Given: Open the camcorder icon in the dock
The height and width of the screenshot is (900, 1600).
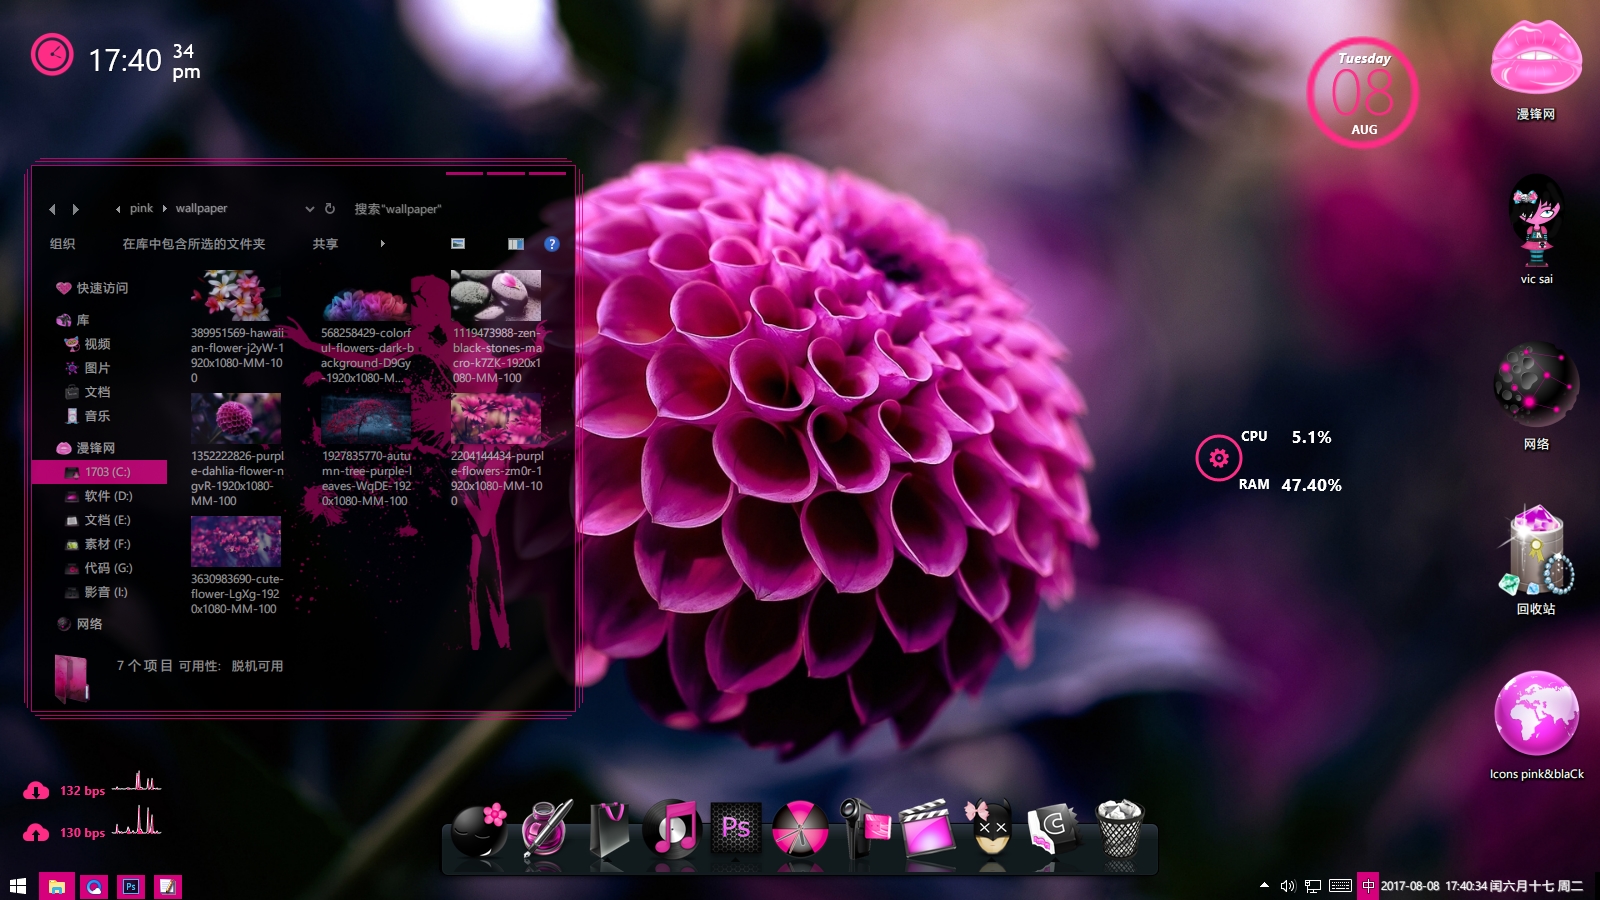Looking at the screenshot, I should pyautogui.click(x=863, y=828).
